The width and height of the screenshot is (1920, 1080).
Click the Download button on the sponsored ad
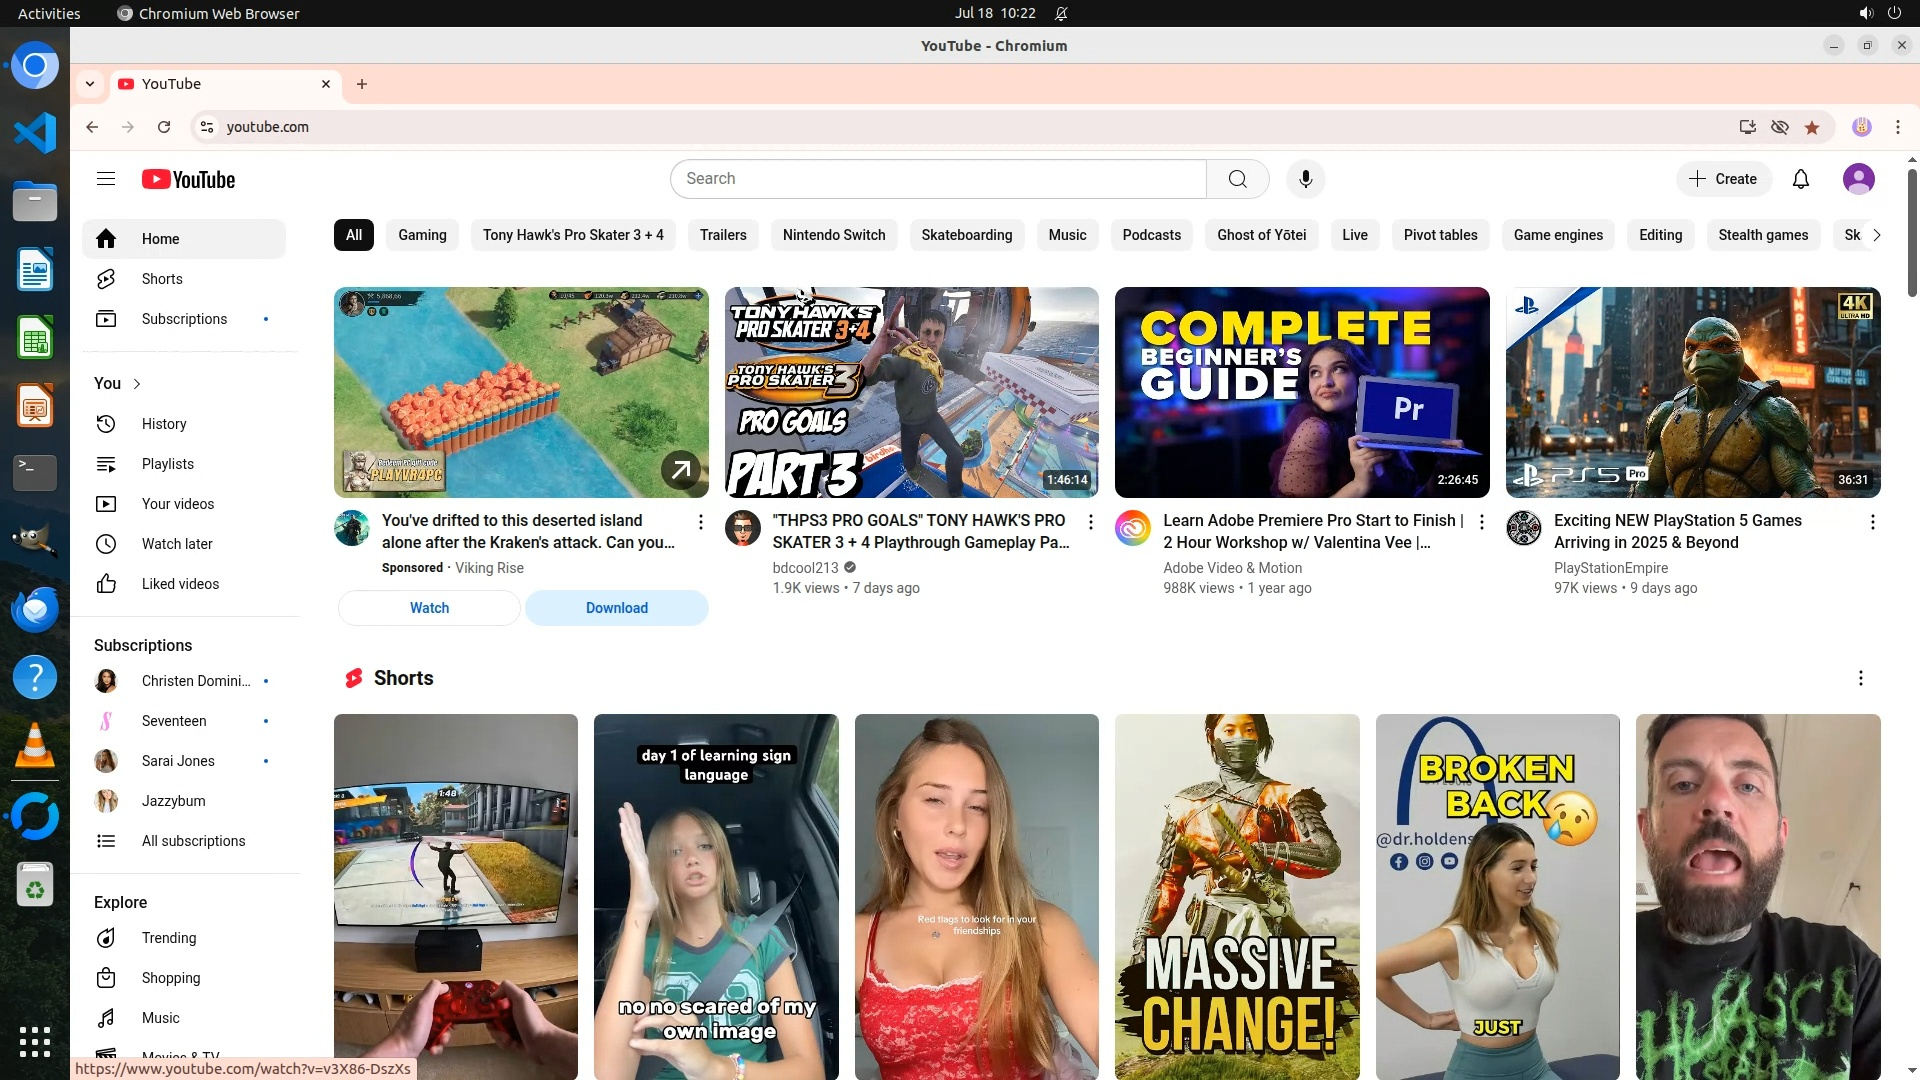click(x=616, y=608)
